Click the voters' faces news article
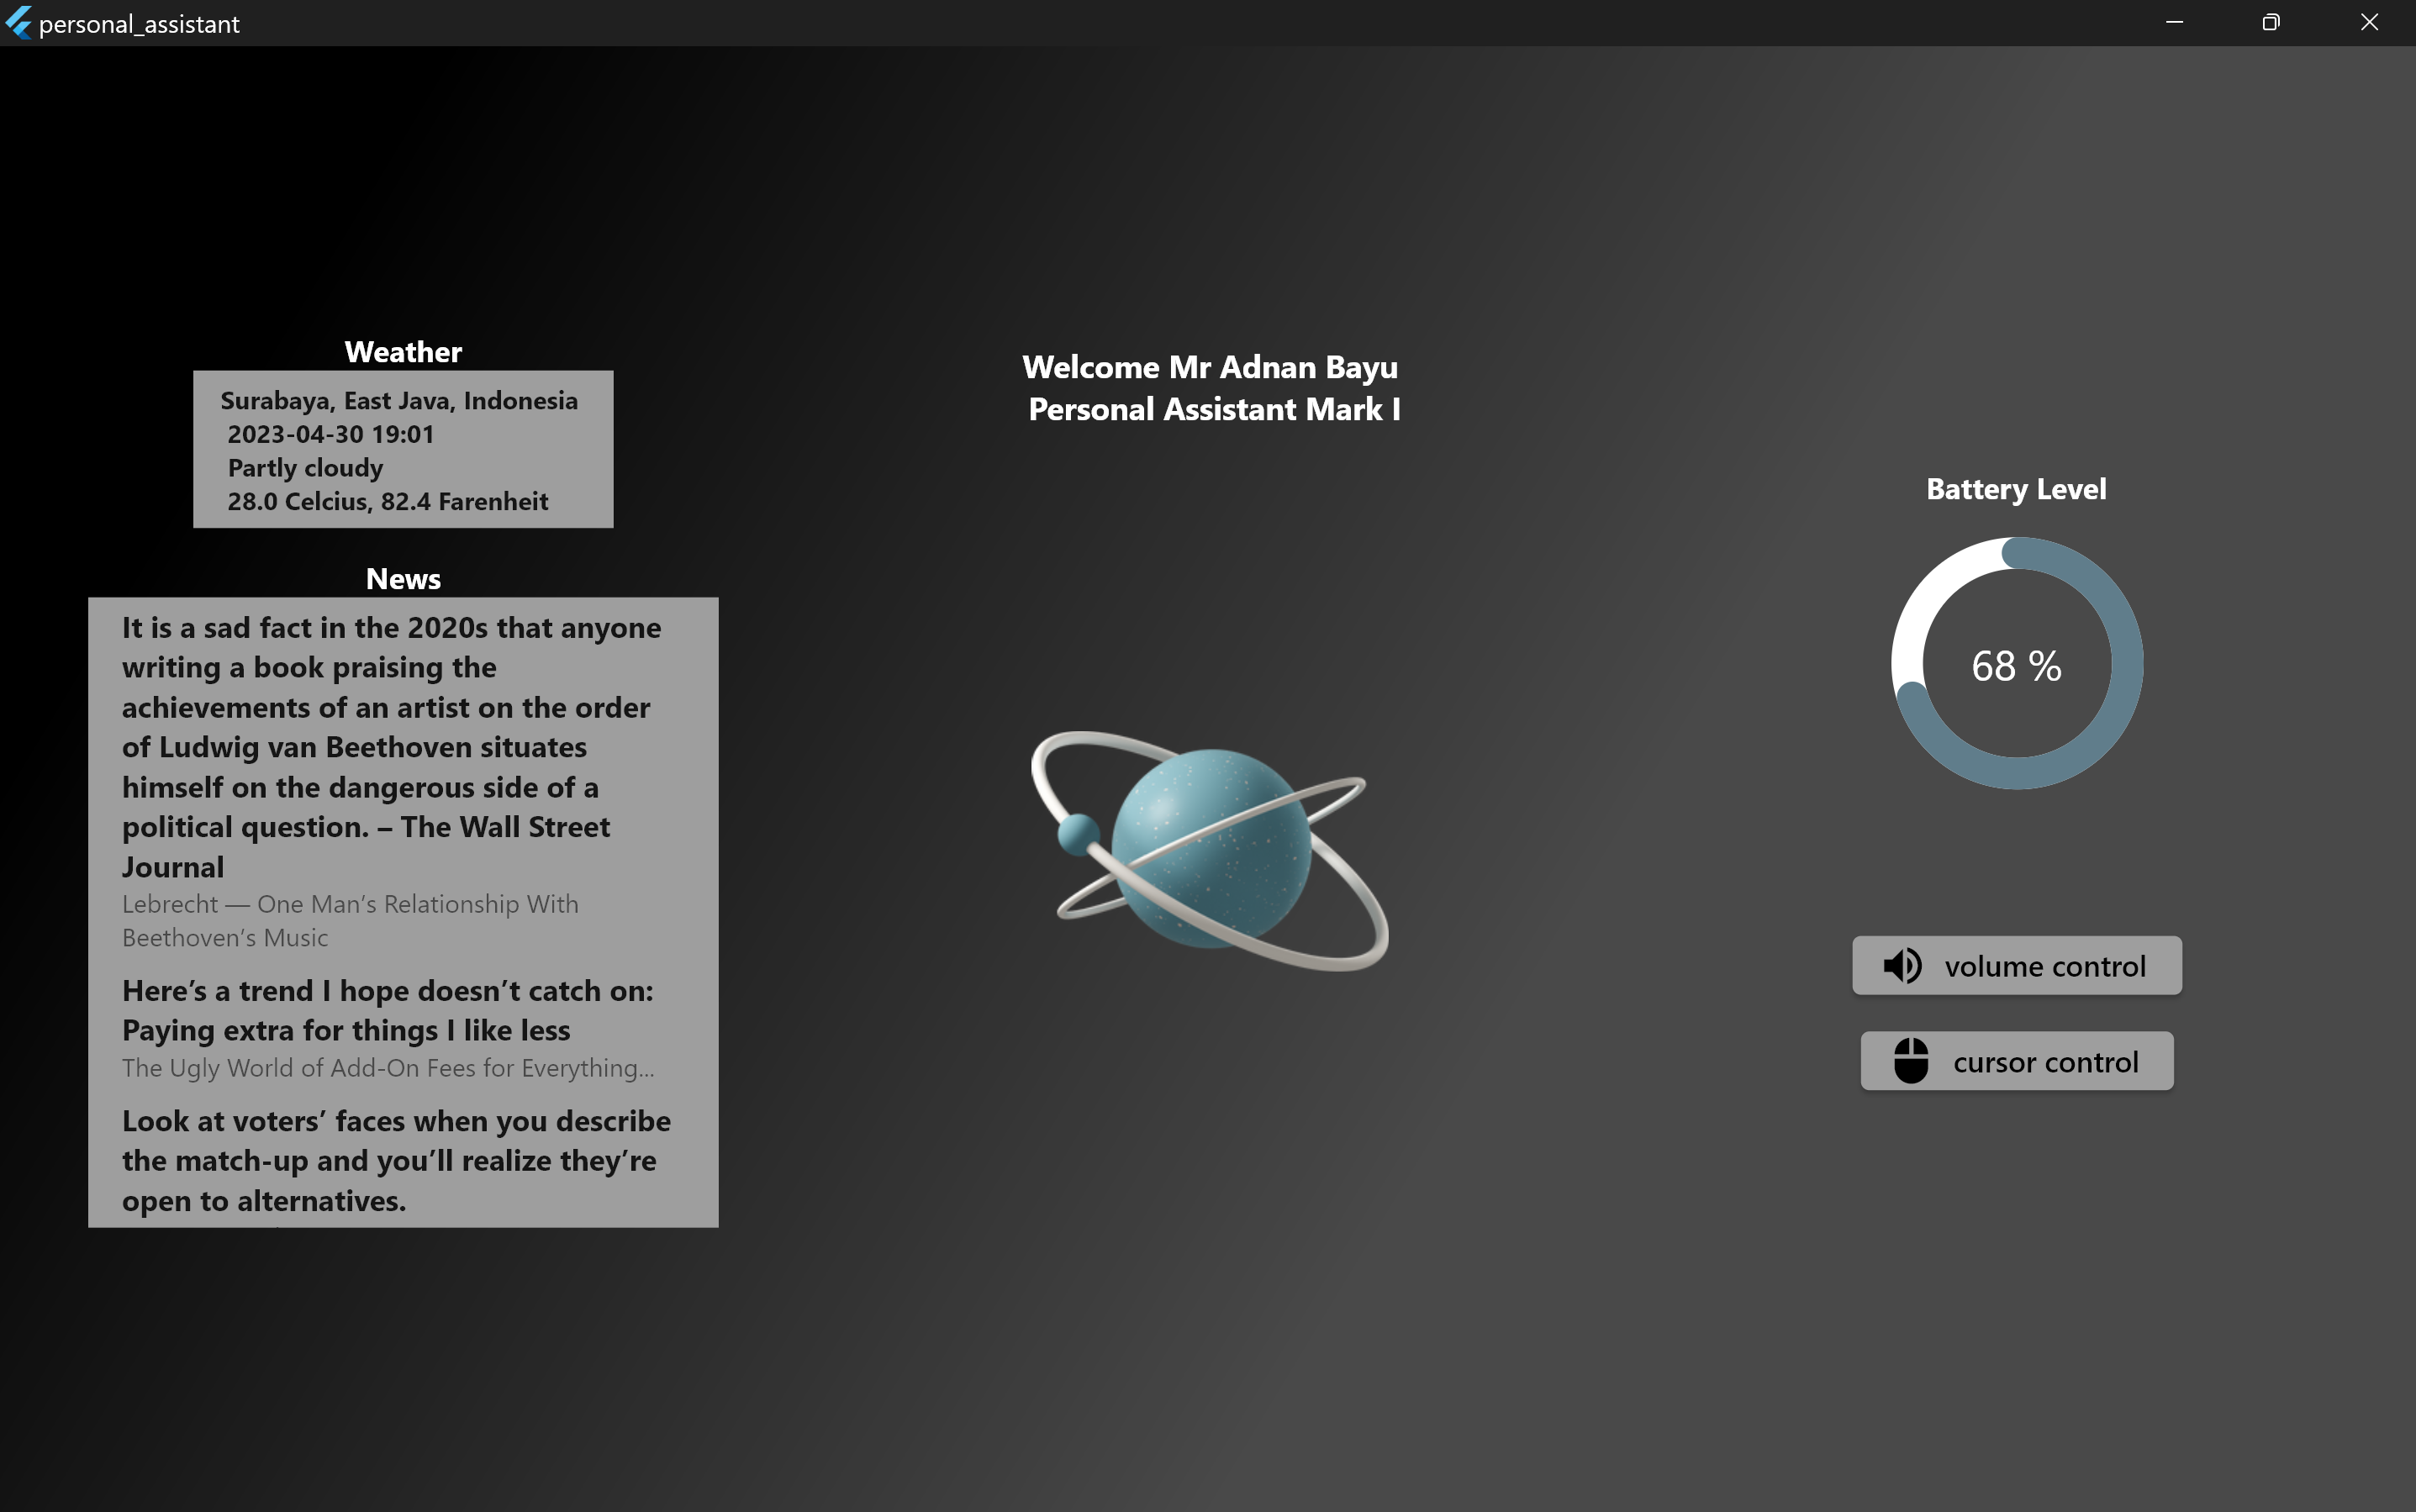2416x1512 pixels. click(396, 1160)
